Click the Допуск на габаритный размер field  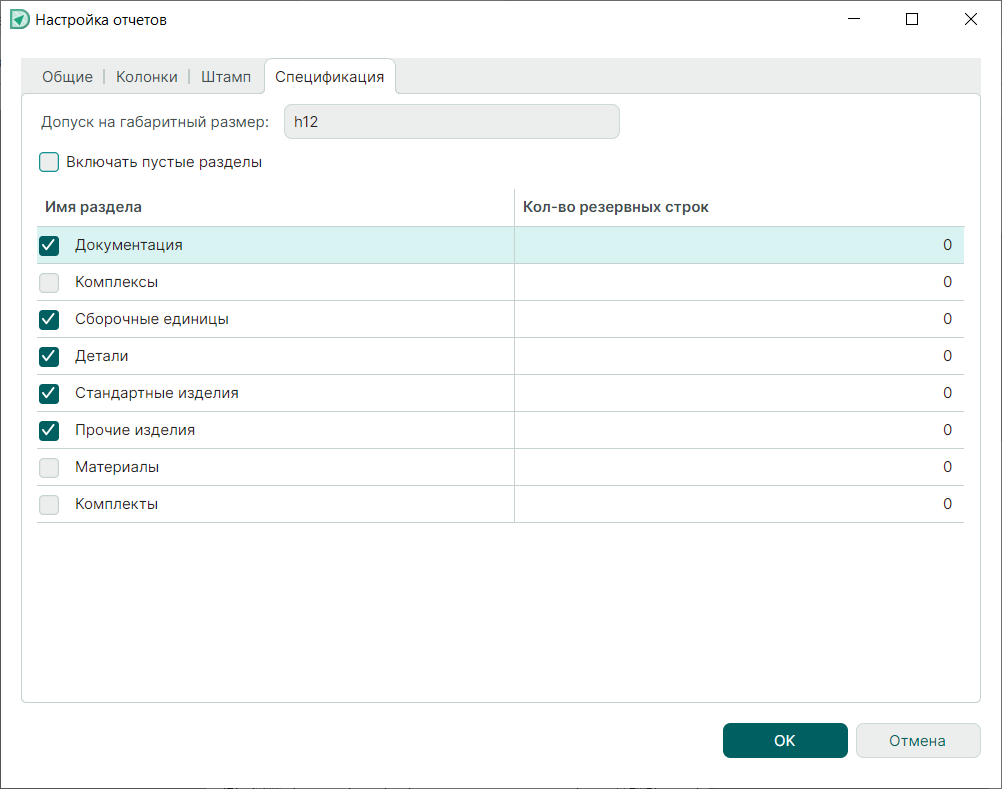[x=451, y=122]
